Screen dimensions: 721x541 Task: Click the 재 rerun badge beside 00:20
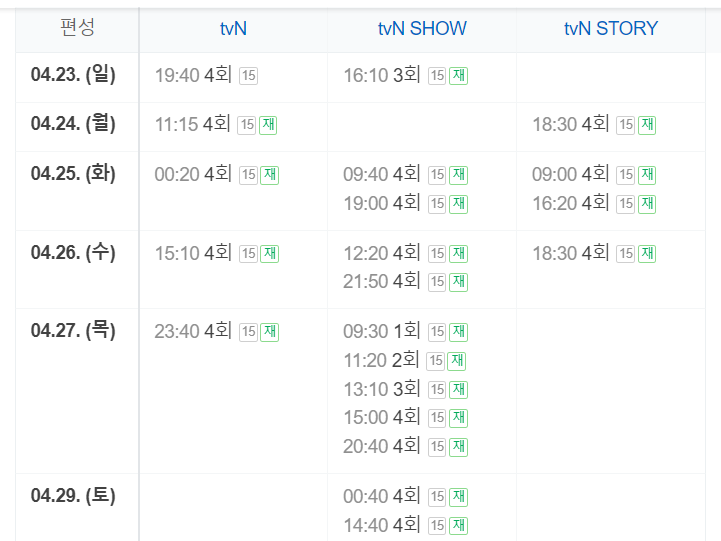tap(269, 175)
